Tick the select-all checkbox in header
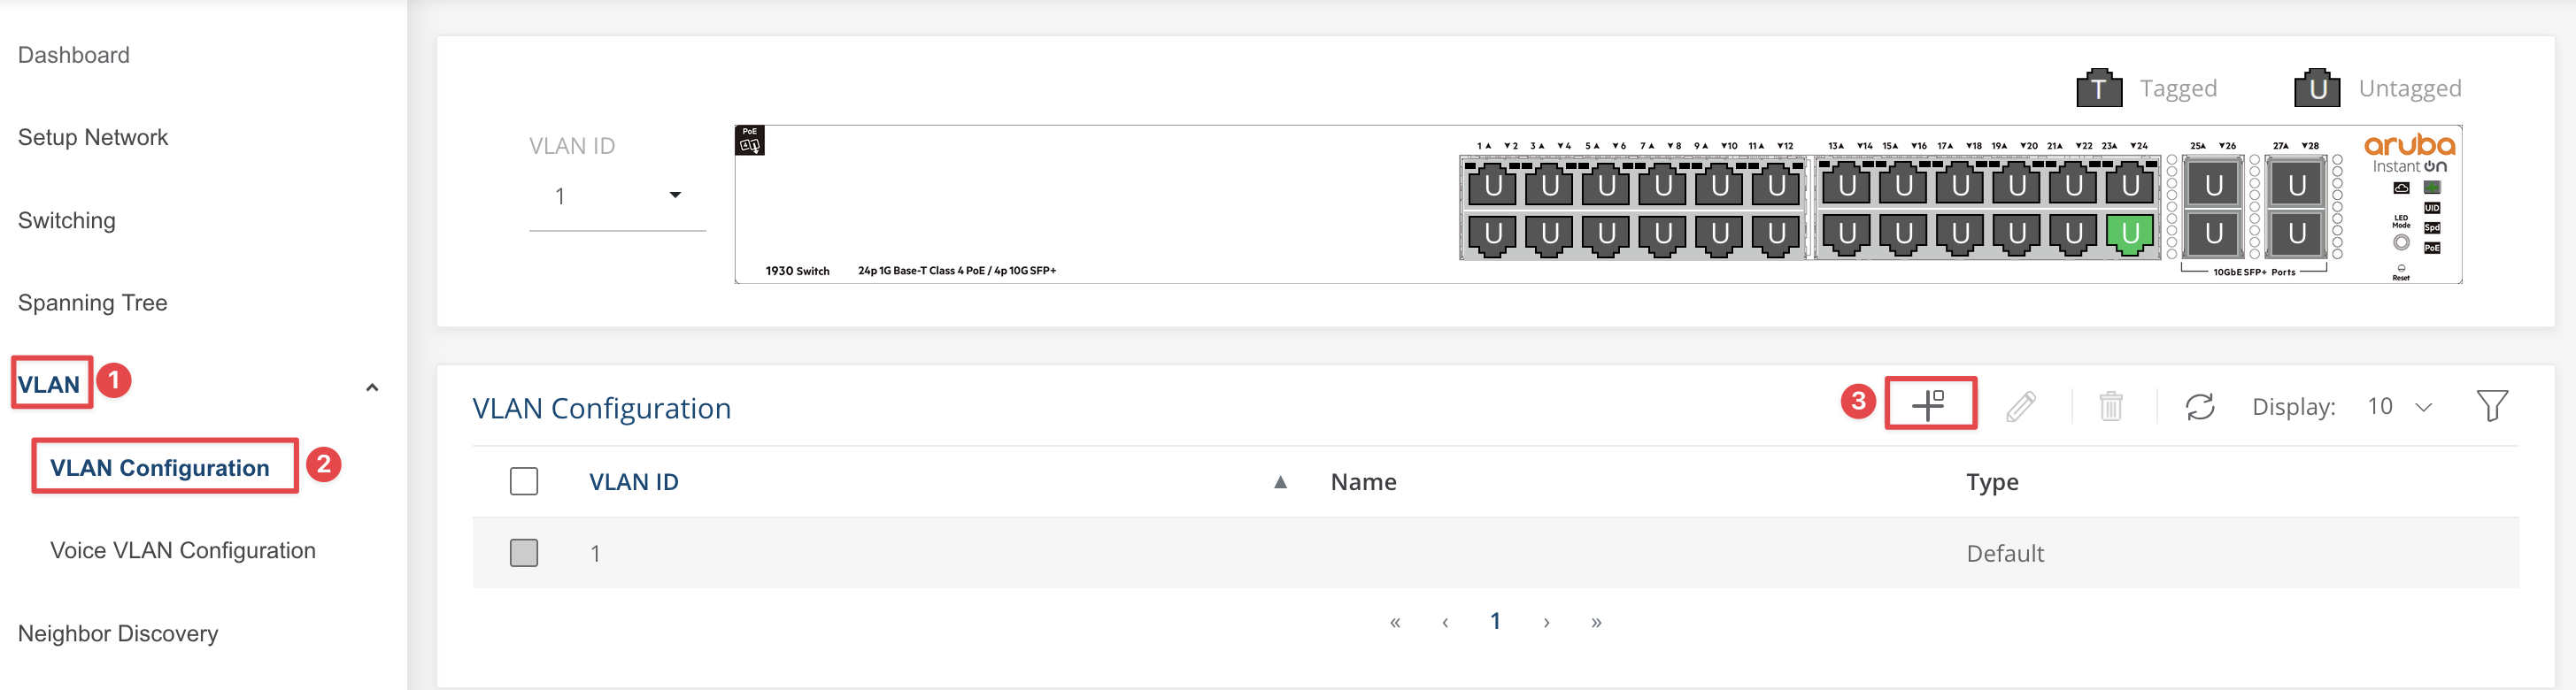Screen dimensions: 2576x690 pyautogui.click(x=524, y=482)
